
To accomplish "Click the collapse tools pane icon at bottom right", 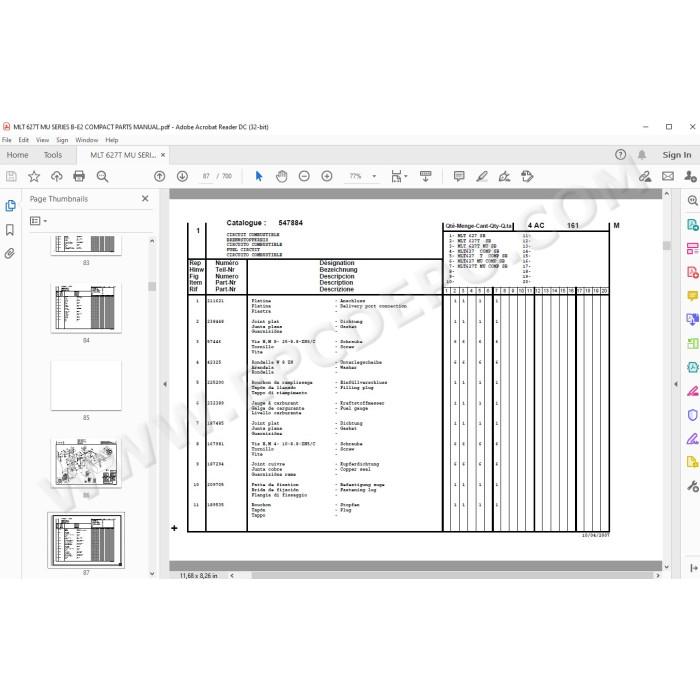I will click(694, 568).
